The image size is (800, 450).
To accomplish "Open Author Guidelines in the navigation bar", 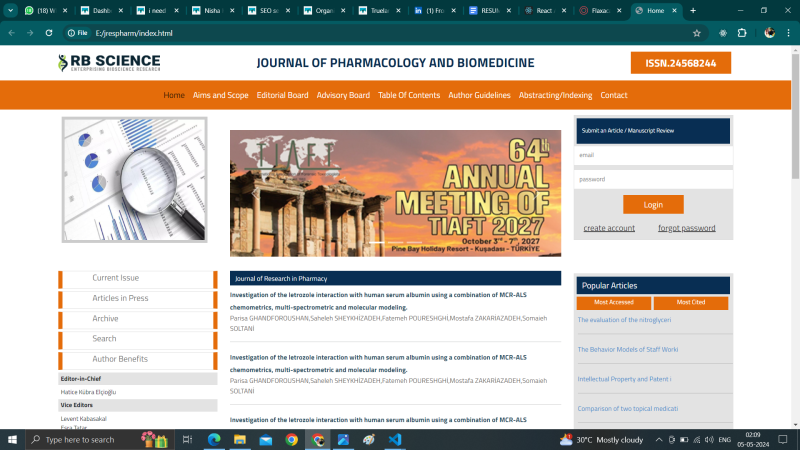I will pos(479,95).
